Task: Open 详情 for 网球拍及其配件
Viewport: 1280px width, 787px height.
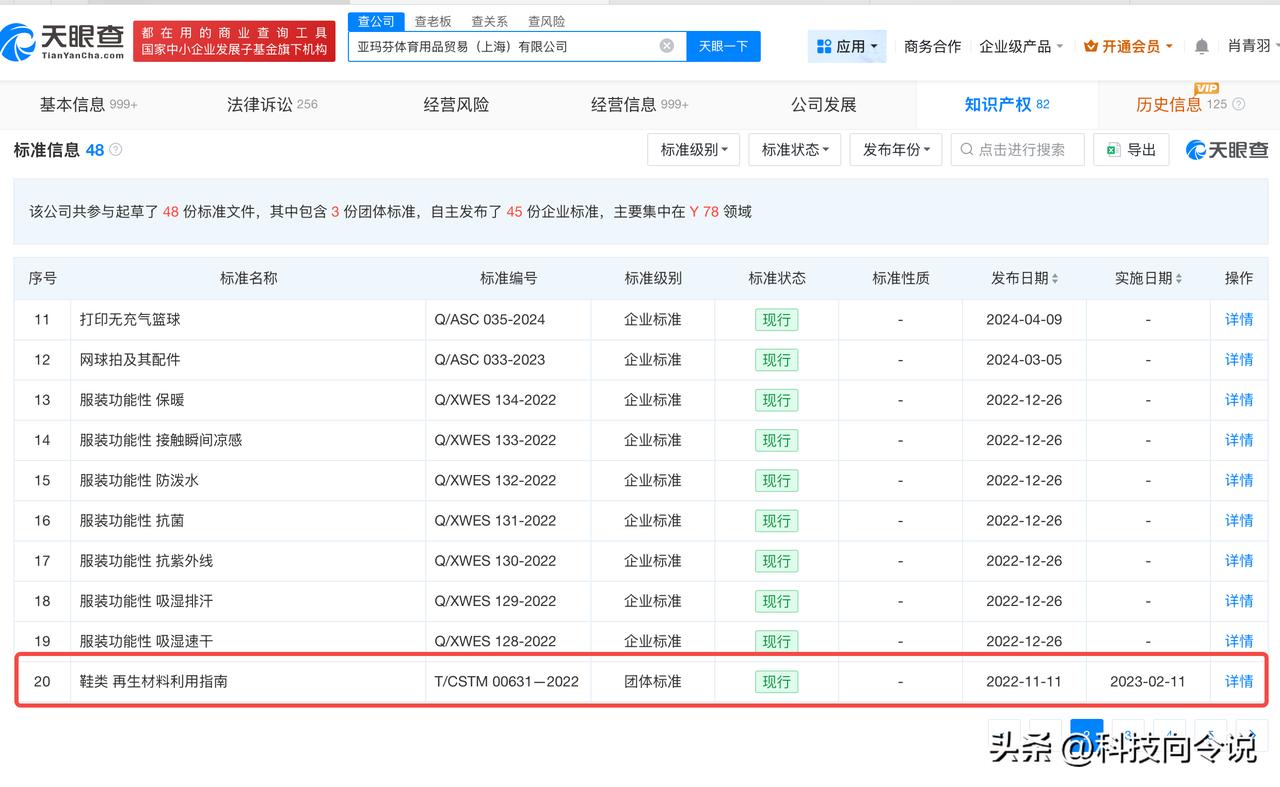Action: coord(1239,360)
